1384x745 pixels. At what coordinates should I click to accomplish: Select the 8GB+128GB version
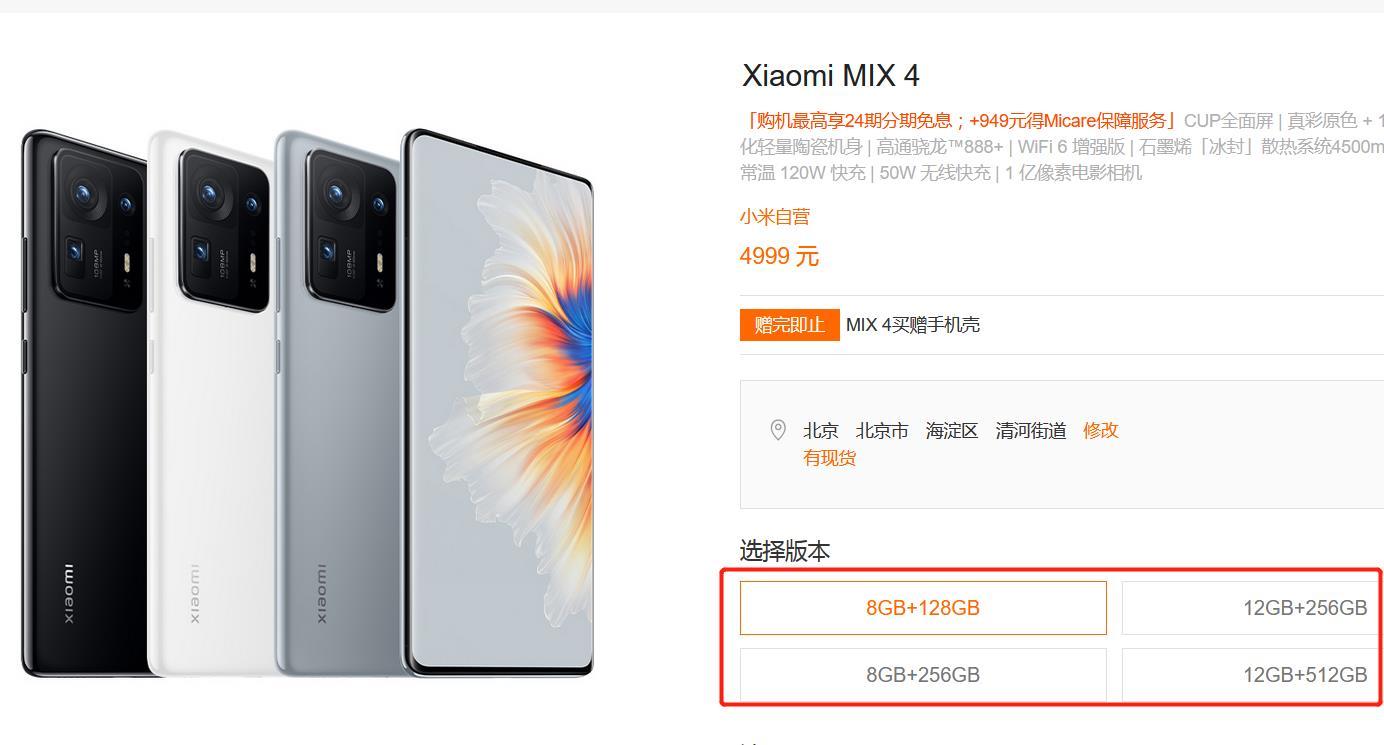[x=923, y=608]
